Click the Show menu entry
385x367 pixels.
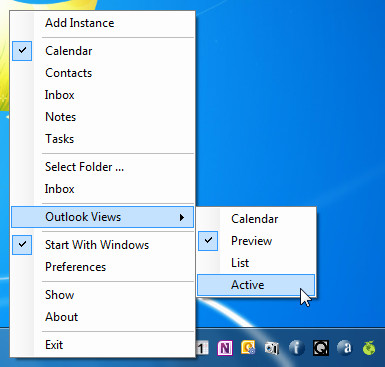tap(102, 295)
